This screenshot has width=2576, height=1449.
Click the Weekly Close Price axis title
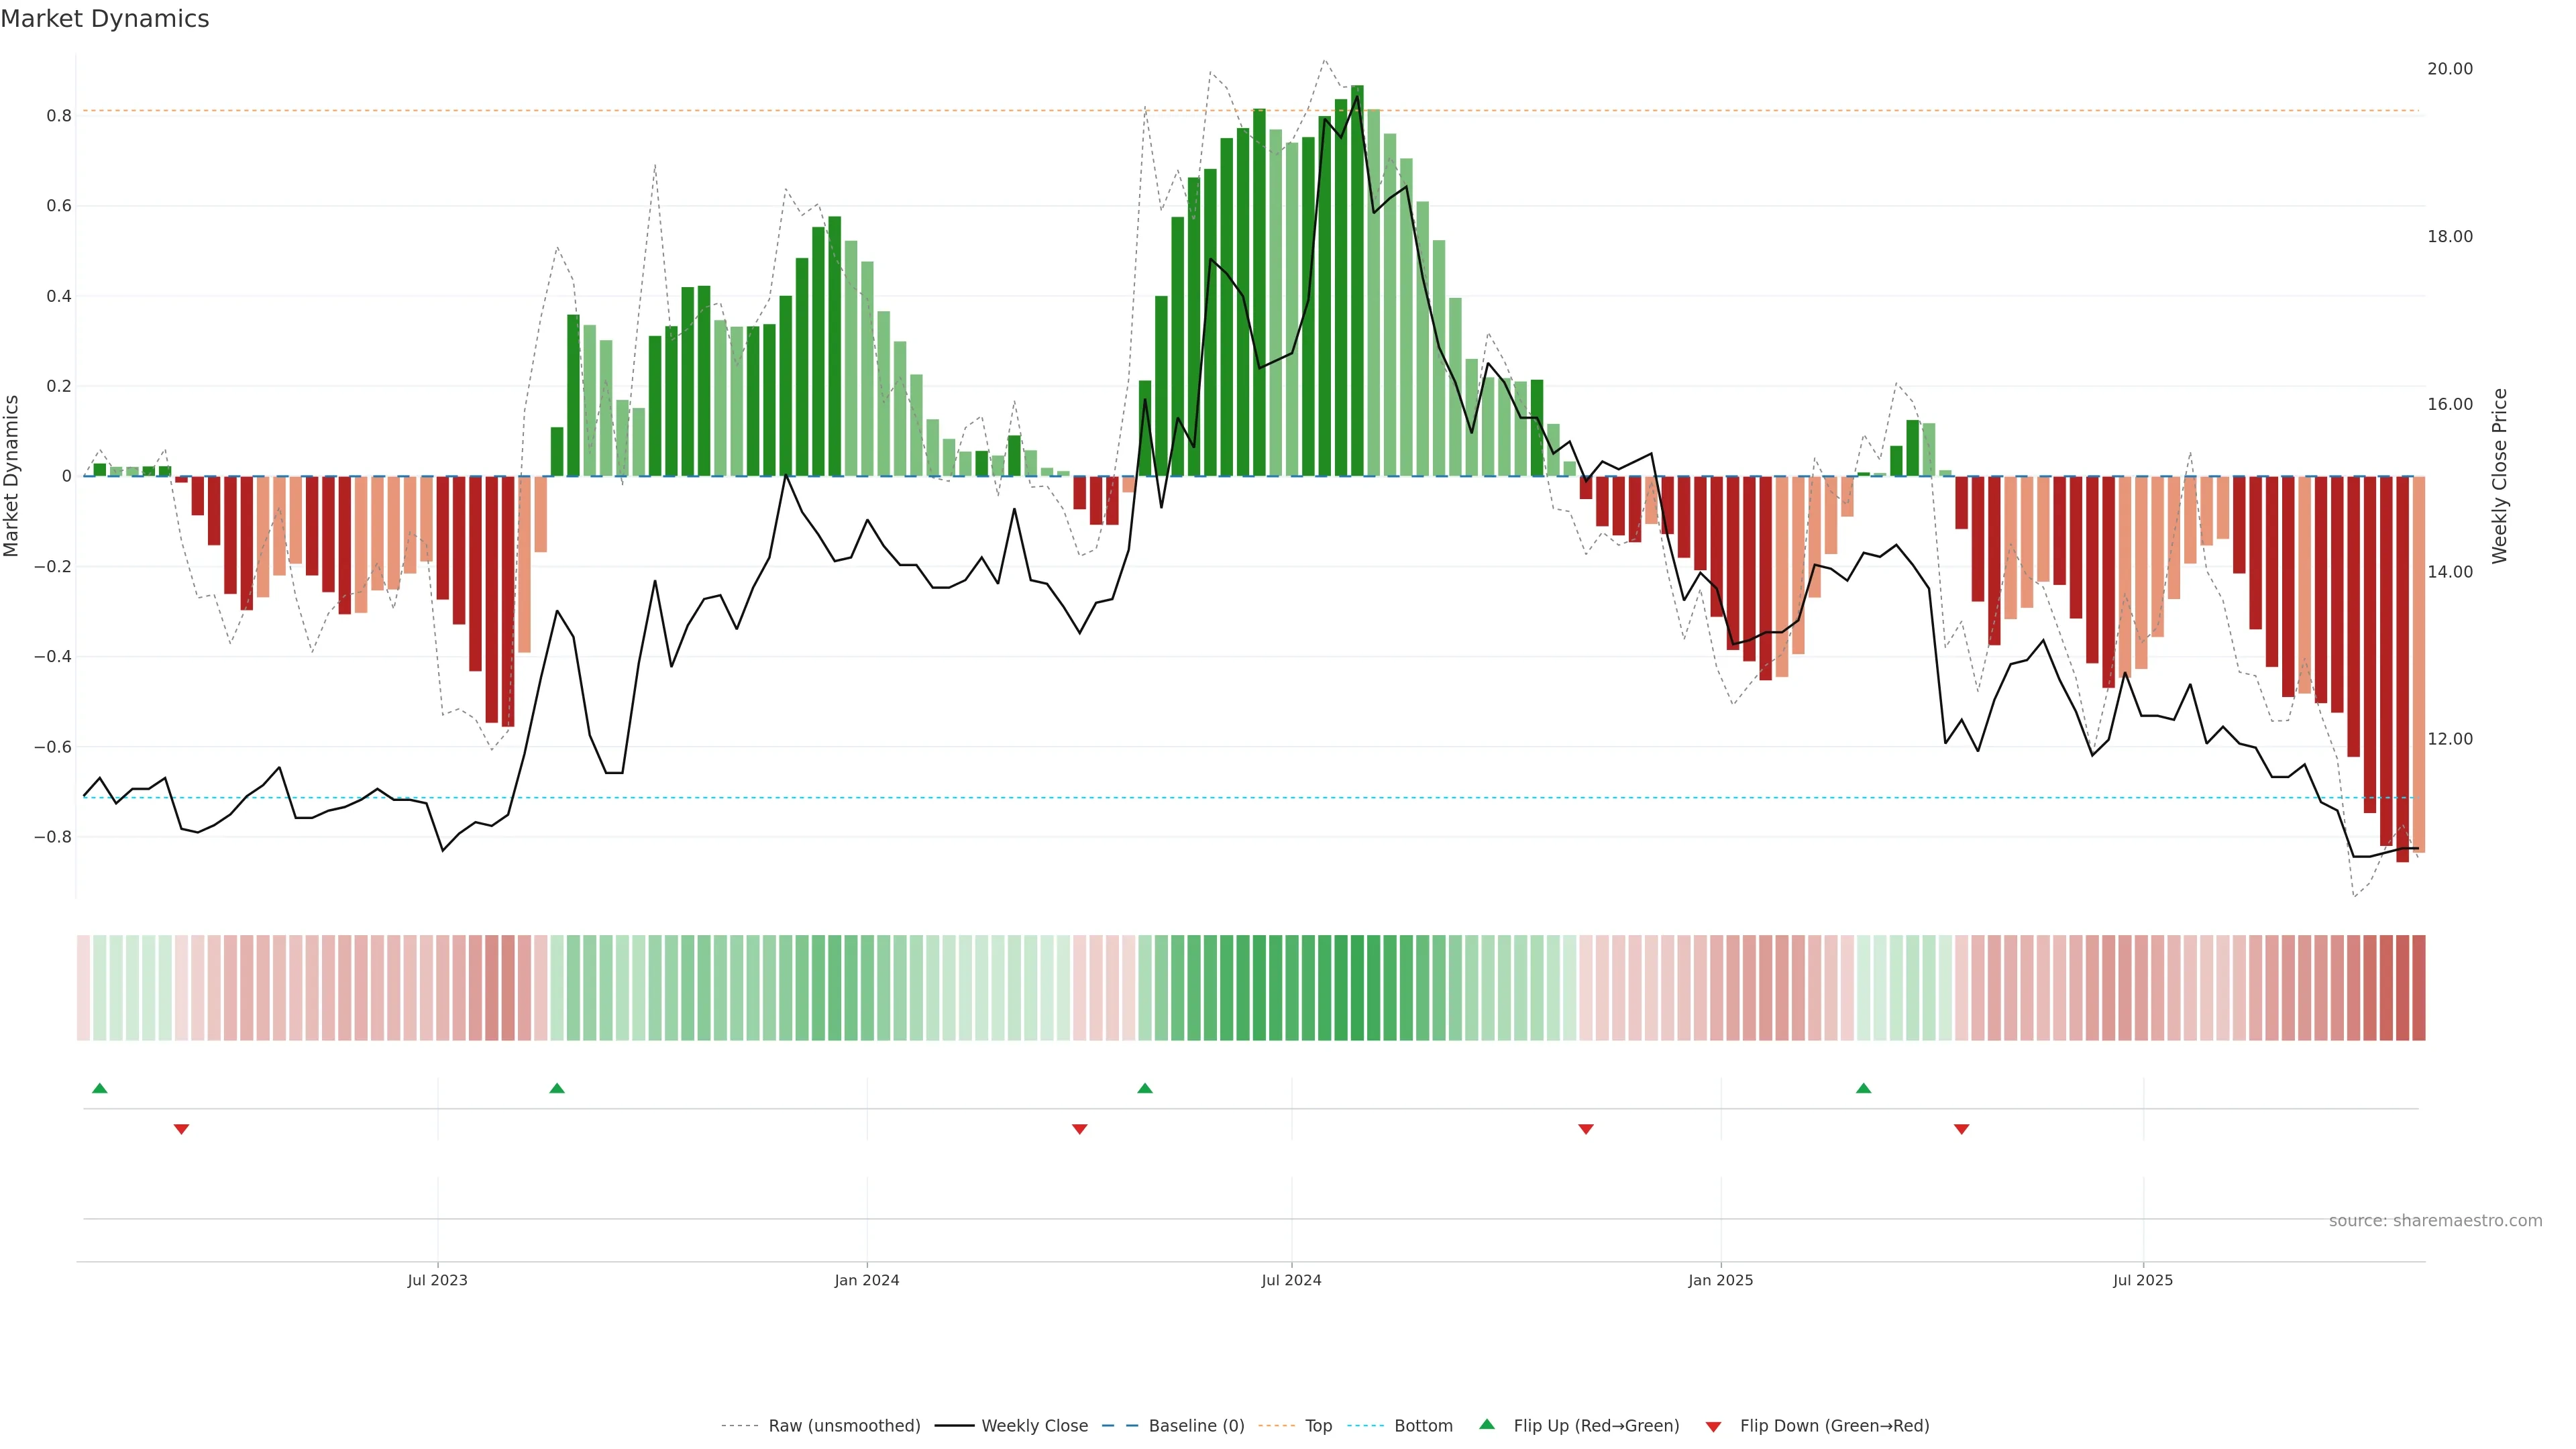tap(2499, 476)
